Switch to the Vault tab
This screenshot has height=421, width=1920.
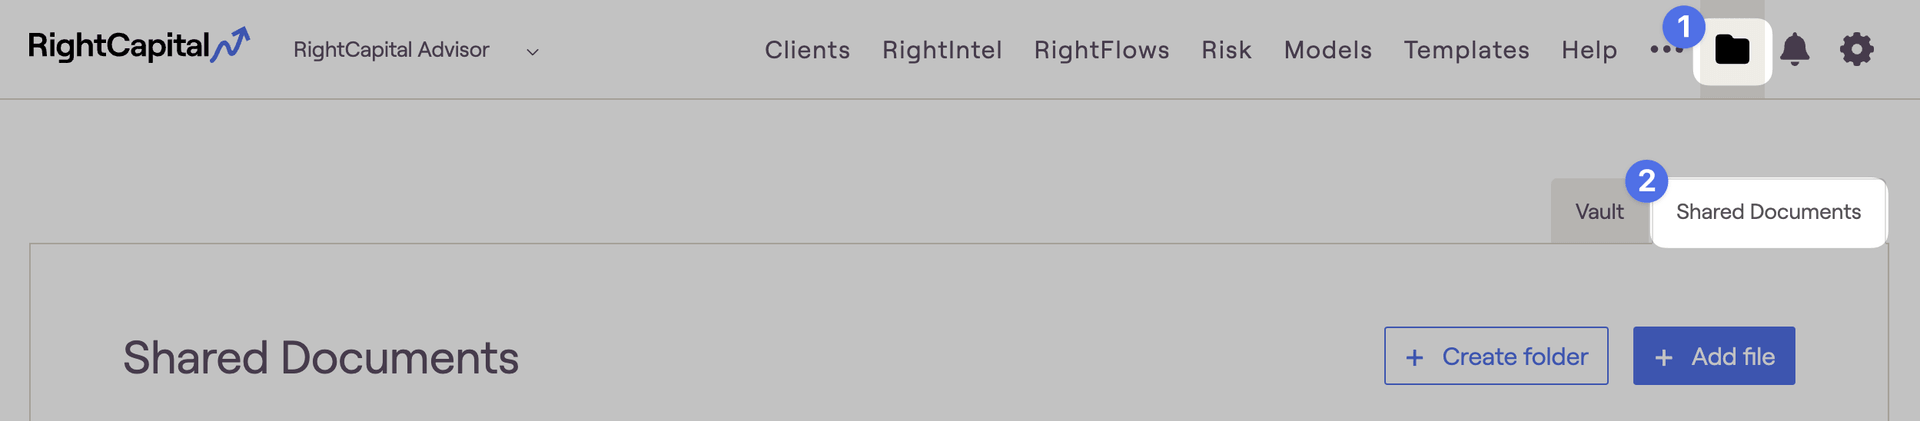[1599, 212]
